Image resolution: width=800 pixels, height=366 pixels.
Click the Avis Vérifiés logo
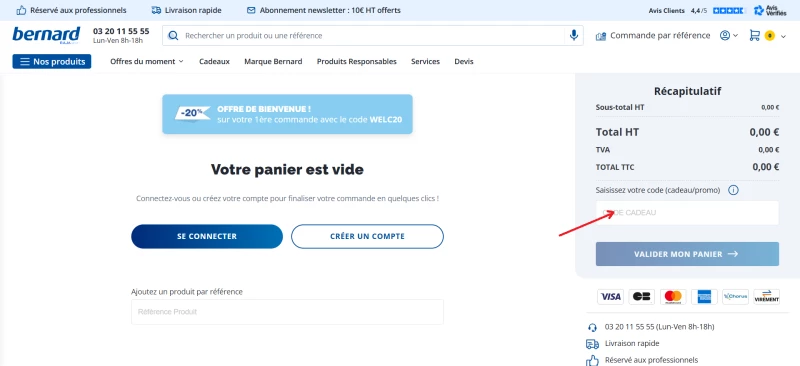[770, 10]
